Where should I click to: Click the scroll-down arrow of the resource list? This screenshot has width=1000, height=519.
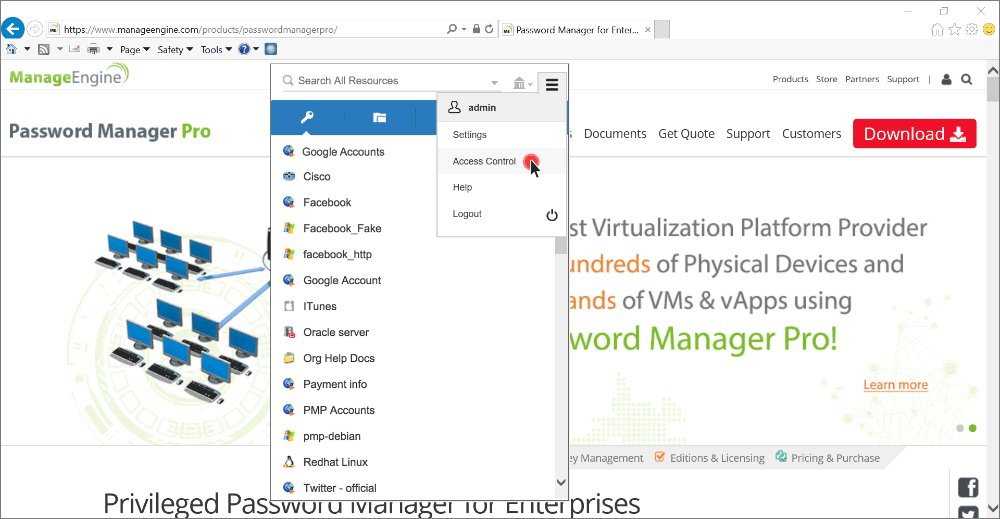[x=561, y=483]
